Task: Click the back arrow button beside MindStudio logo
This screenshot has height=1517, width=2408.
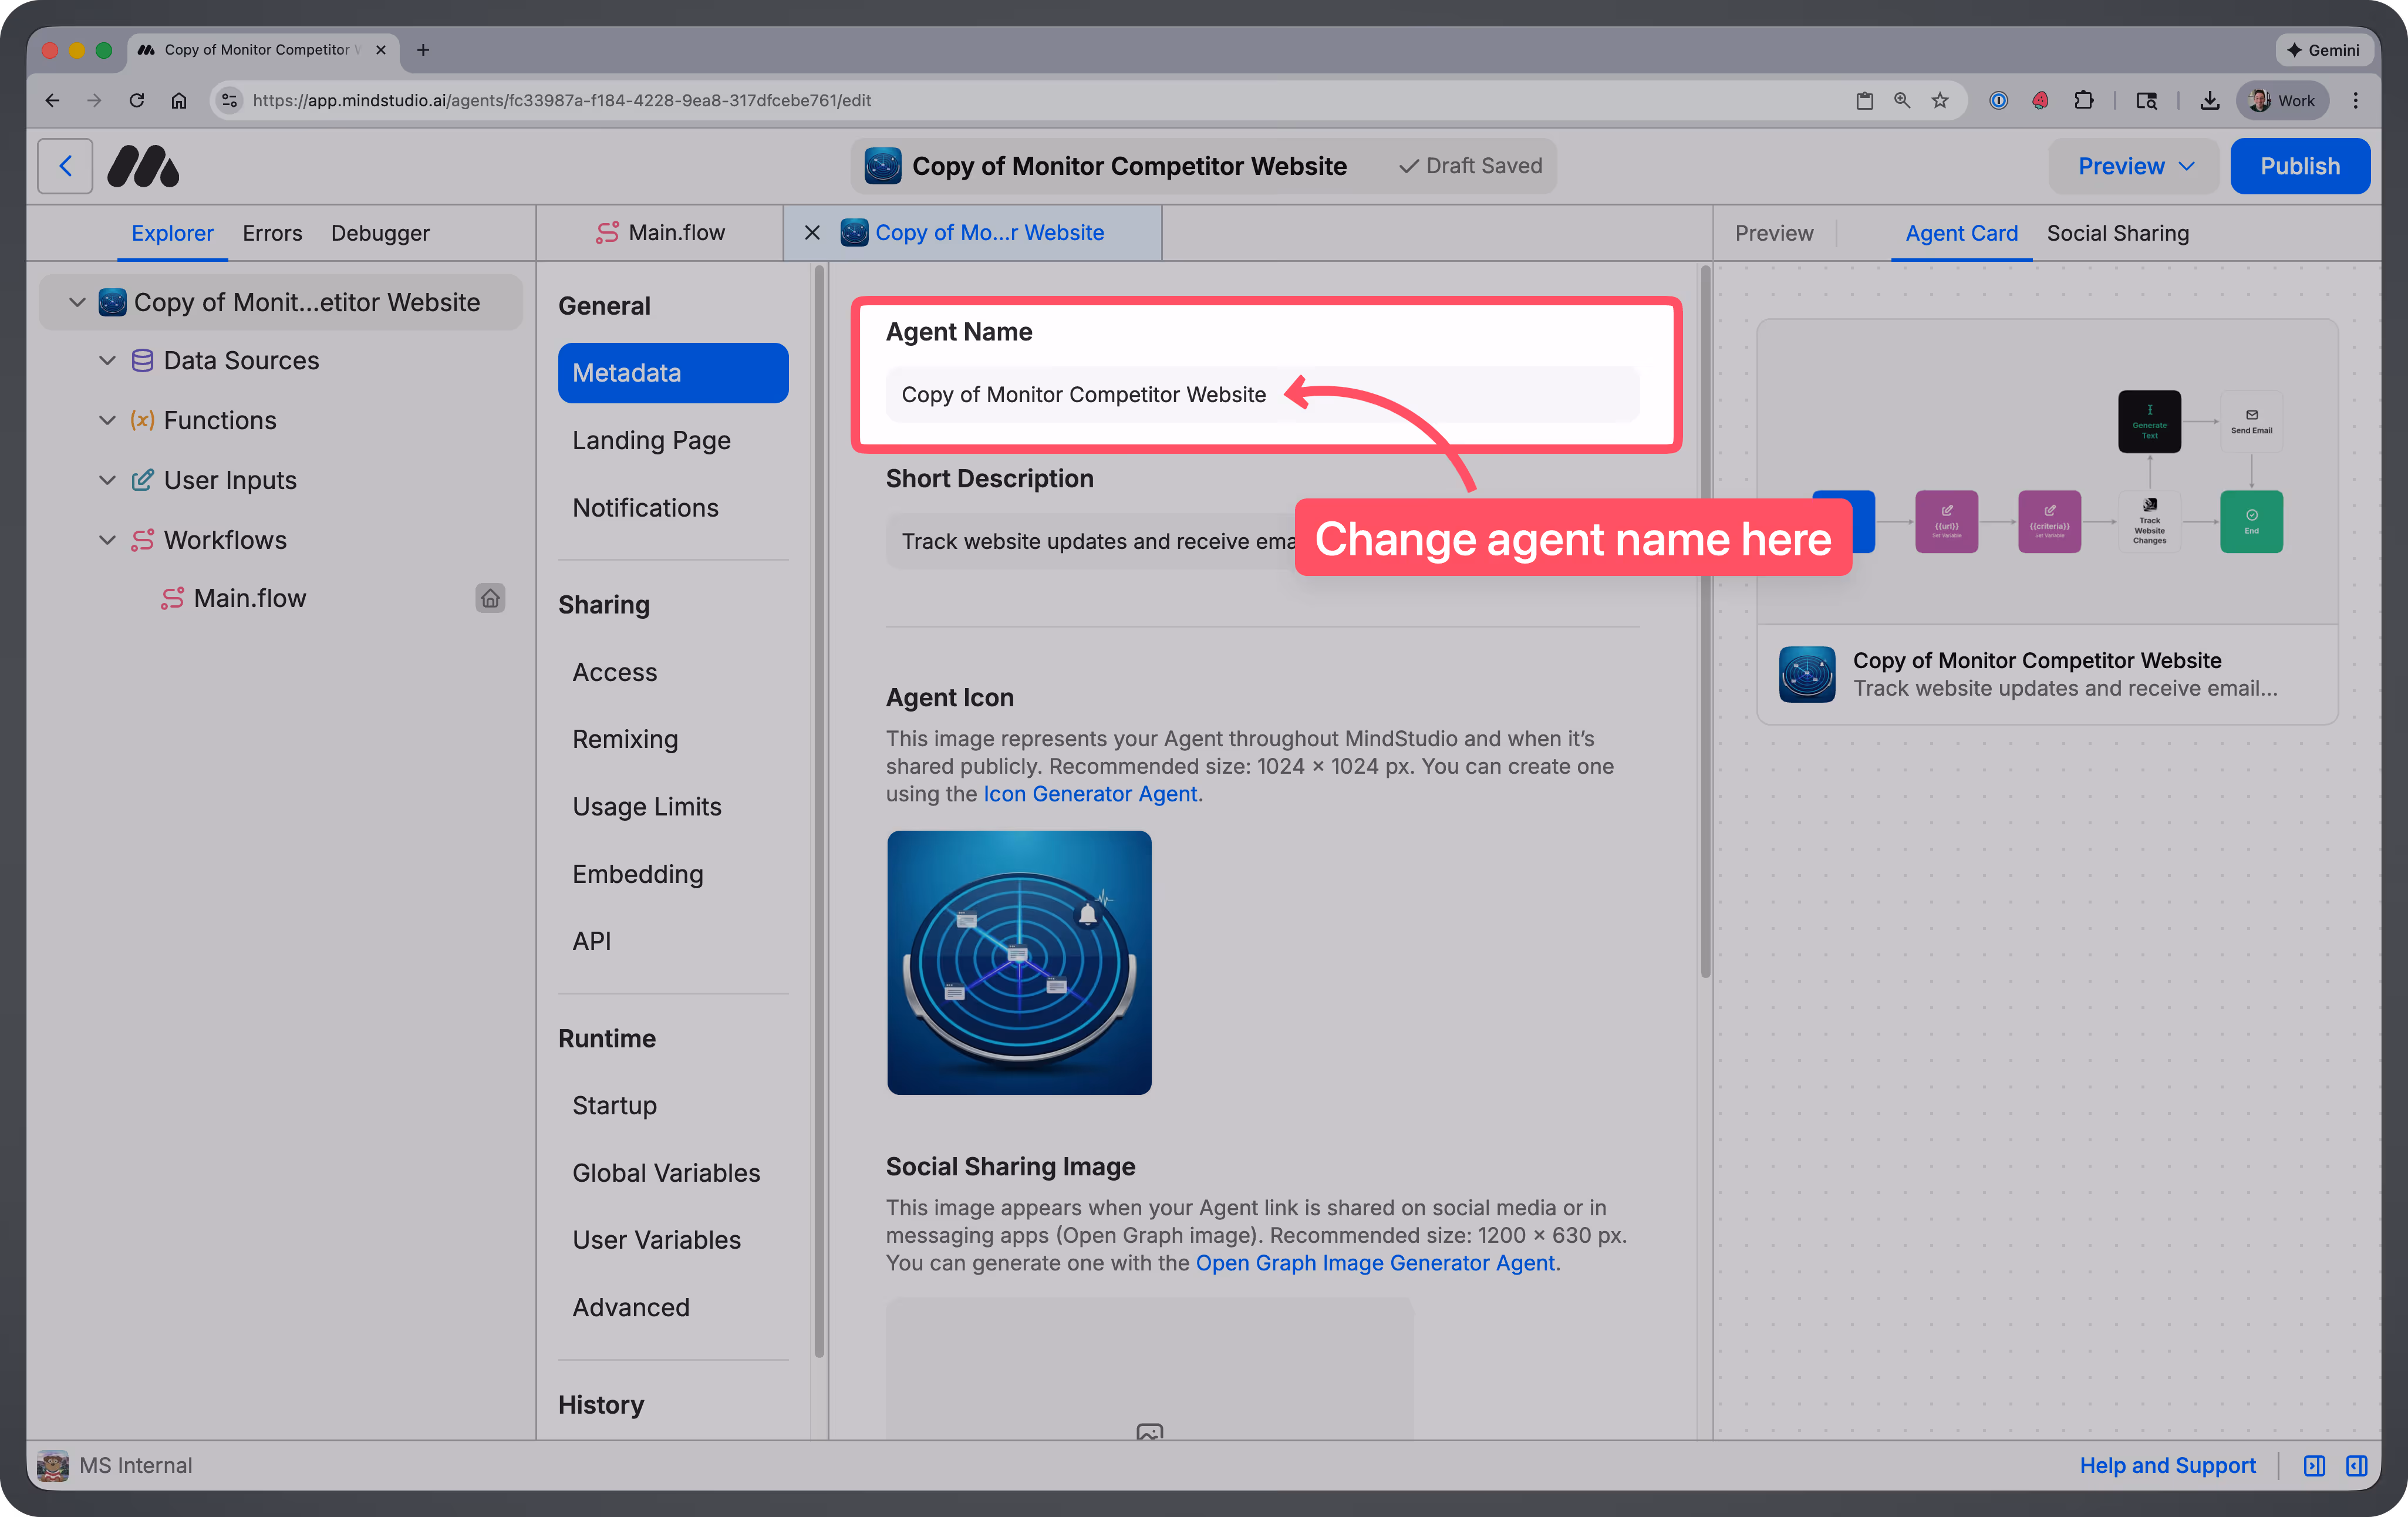Action: (65, 166)
